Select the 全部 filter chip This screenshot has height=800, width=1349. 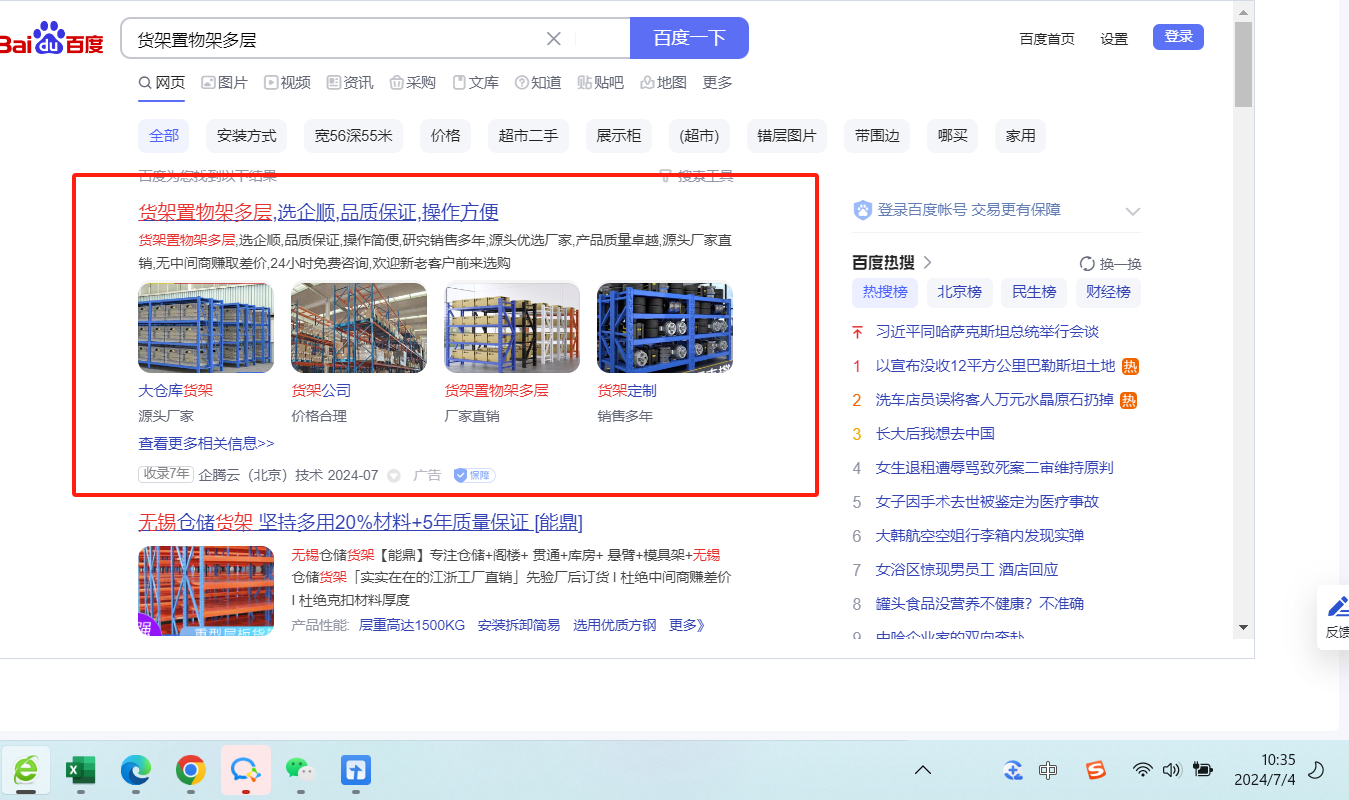point(164,136)
